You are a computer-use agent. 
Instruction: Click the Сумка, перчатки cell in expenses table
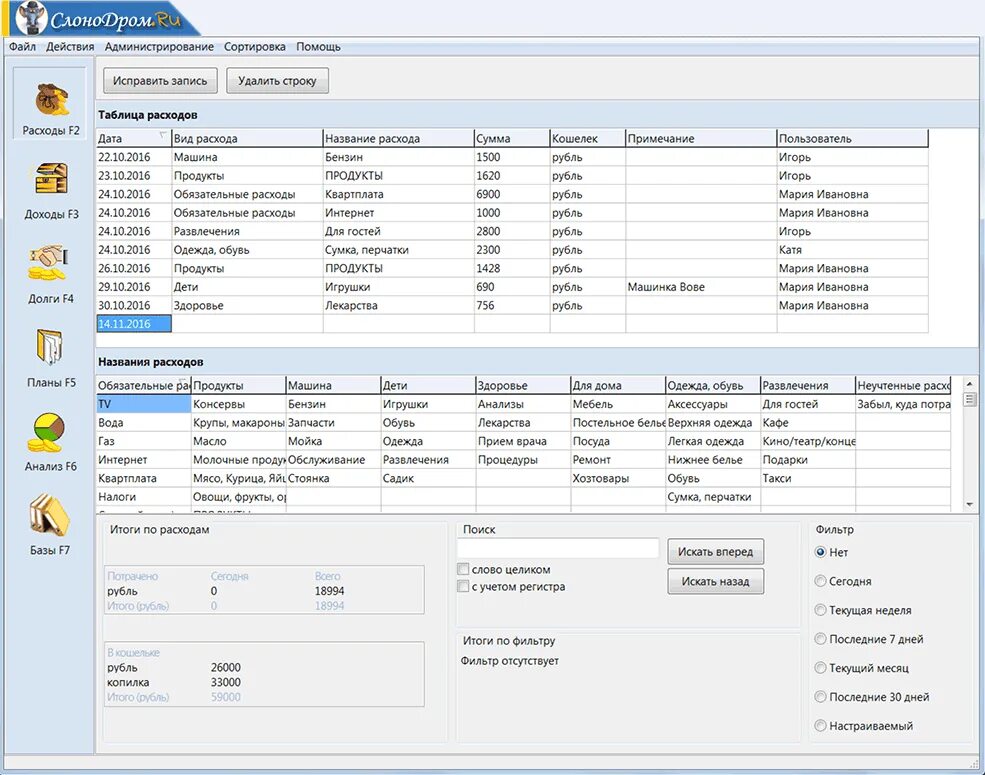(399, 249)
